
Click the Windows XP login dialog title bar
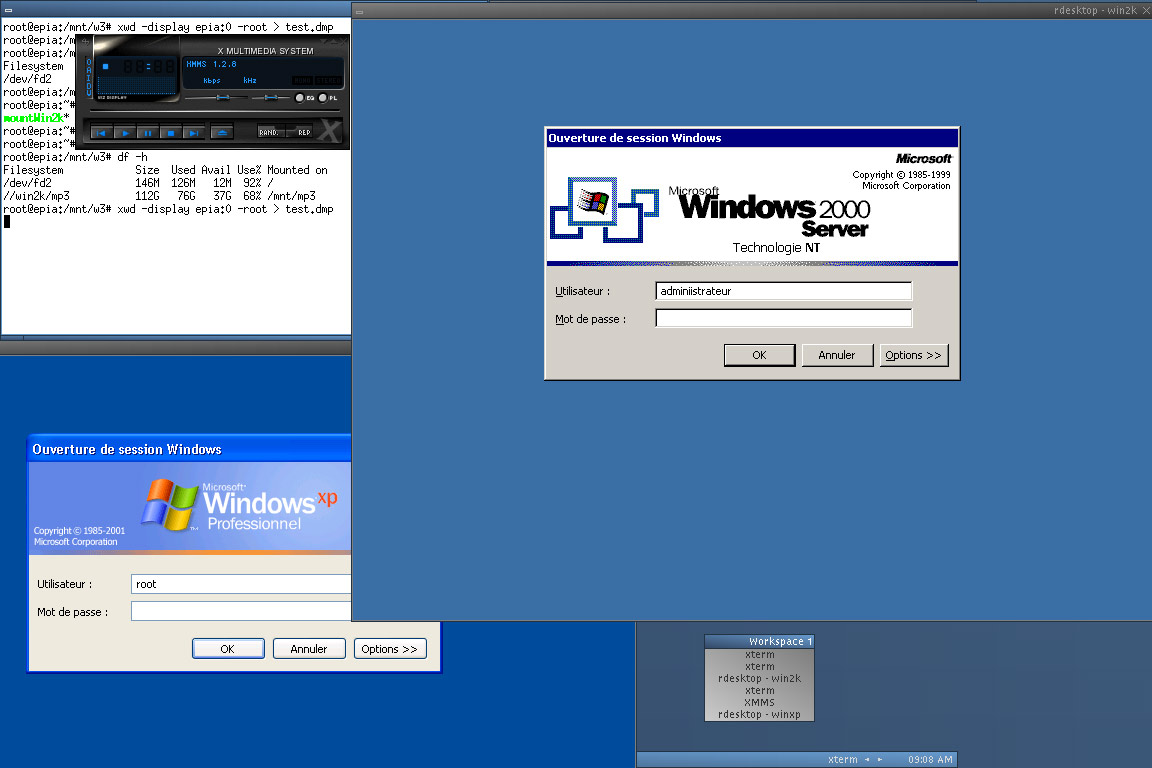[190, 449]
